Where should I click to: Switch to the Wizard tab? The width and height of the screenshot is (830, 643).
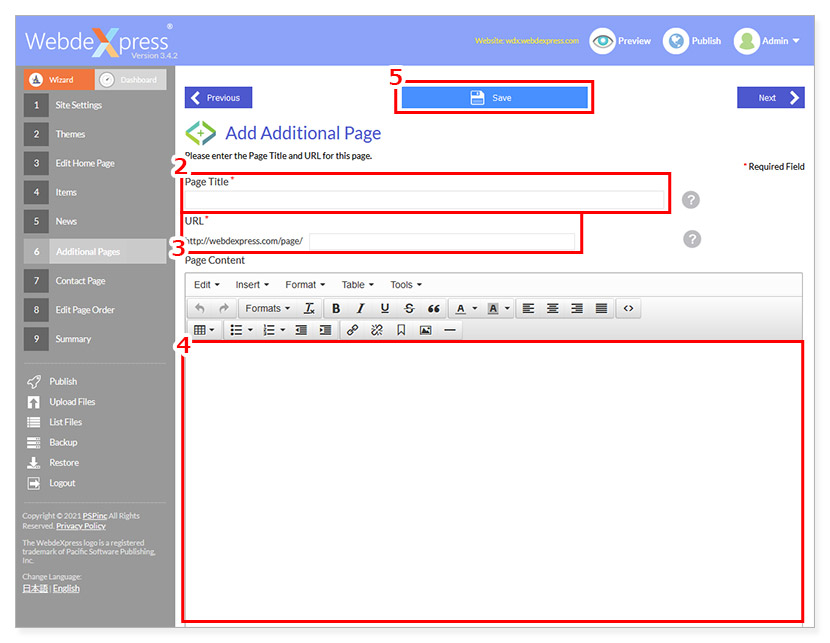pyautogui.click(x=59, y=79)
